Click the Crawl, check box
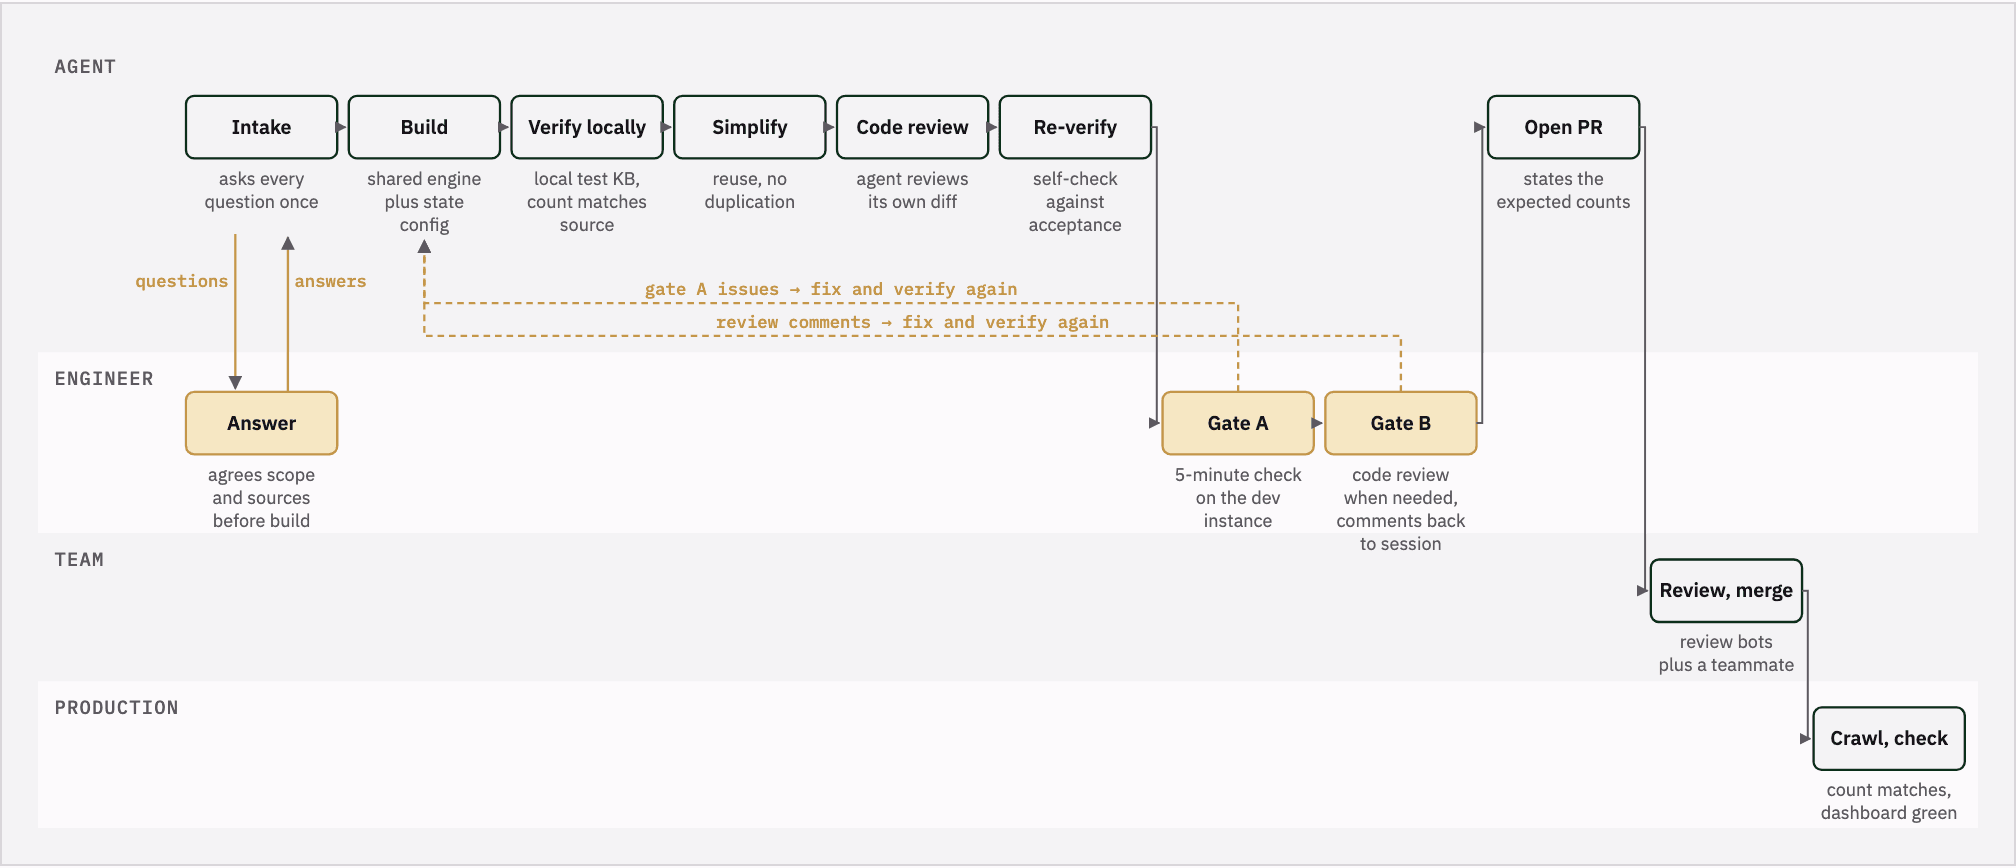The height and width of the screenshot is (868, 2016). pos(1889,738)
